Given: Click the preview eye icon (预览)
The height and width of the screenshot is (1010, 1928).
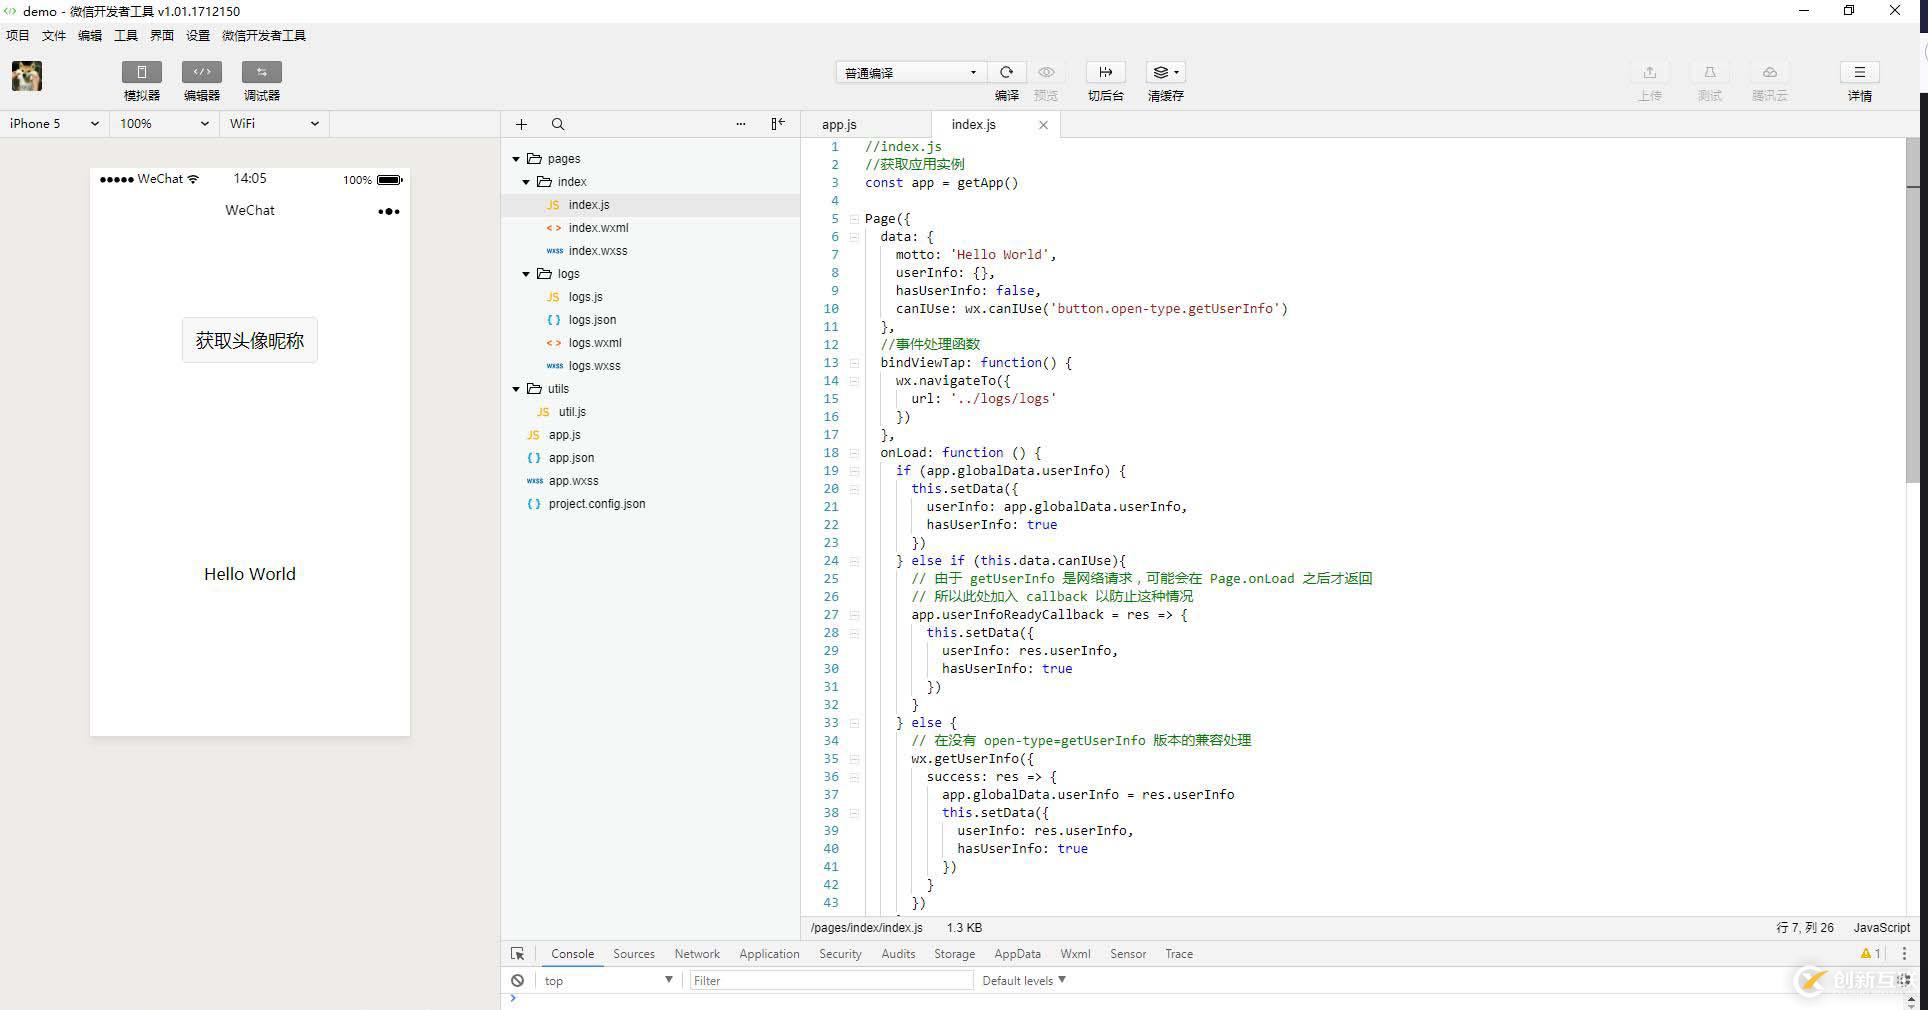Looking at the screenshot, I should [1046, 72].
